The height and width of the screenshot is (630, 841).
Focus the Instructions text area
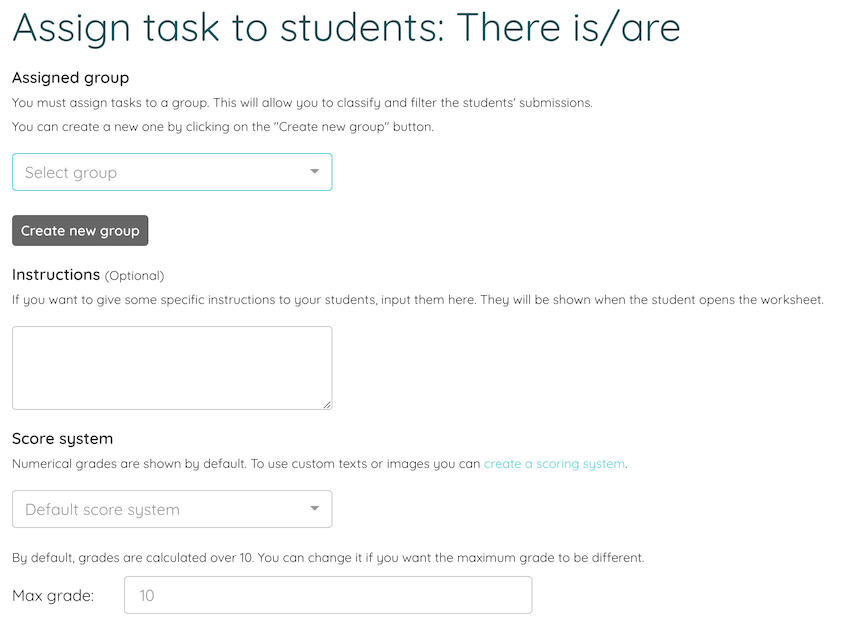tap(172, 368)
